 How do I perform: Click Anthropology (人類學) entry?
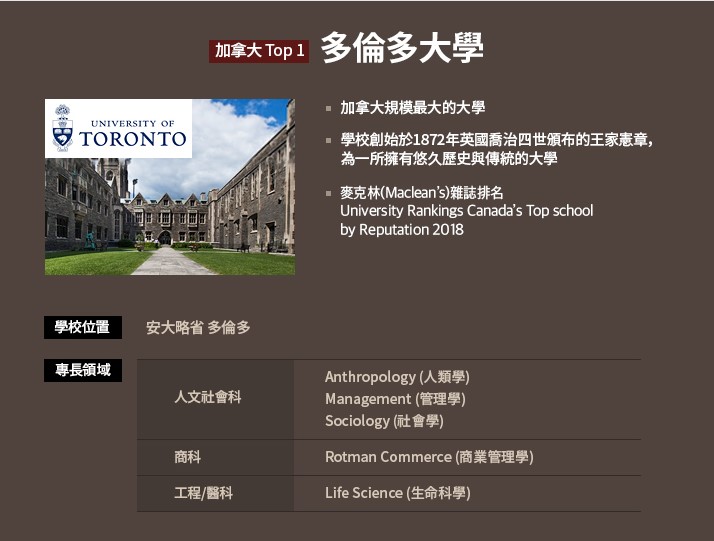397,377
